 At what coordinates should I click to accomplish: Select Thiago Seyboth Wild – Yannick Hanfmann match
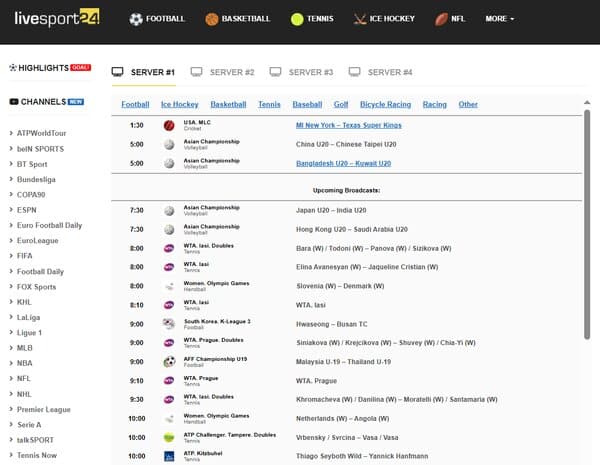(x=362, y=456)
